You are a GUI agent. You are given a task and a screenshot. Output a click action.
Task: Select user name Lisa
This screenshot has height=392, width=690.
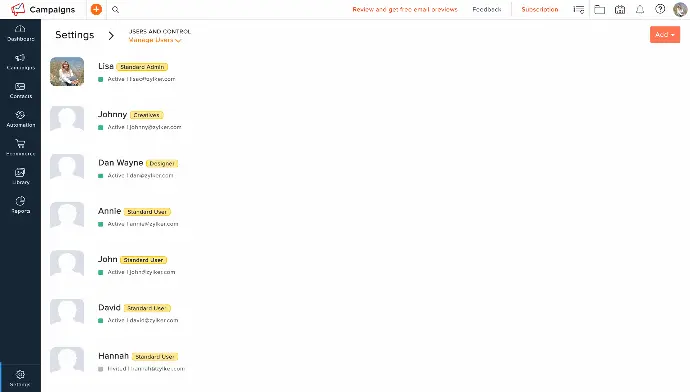click(x=106, y=66)
